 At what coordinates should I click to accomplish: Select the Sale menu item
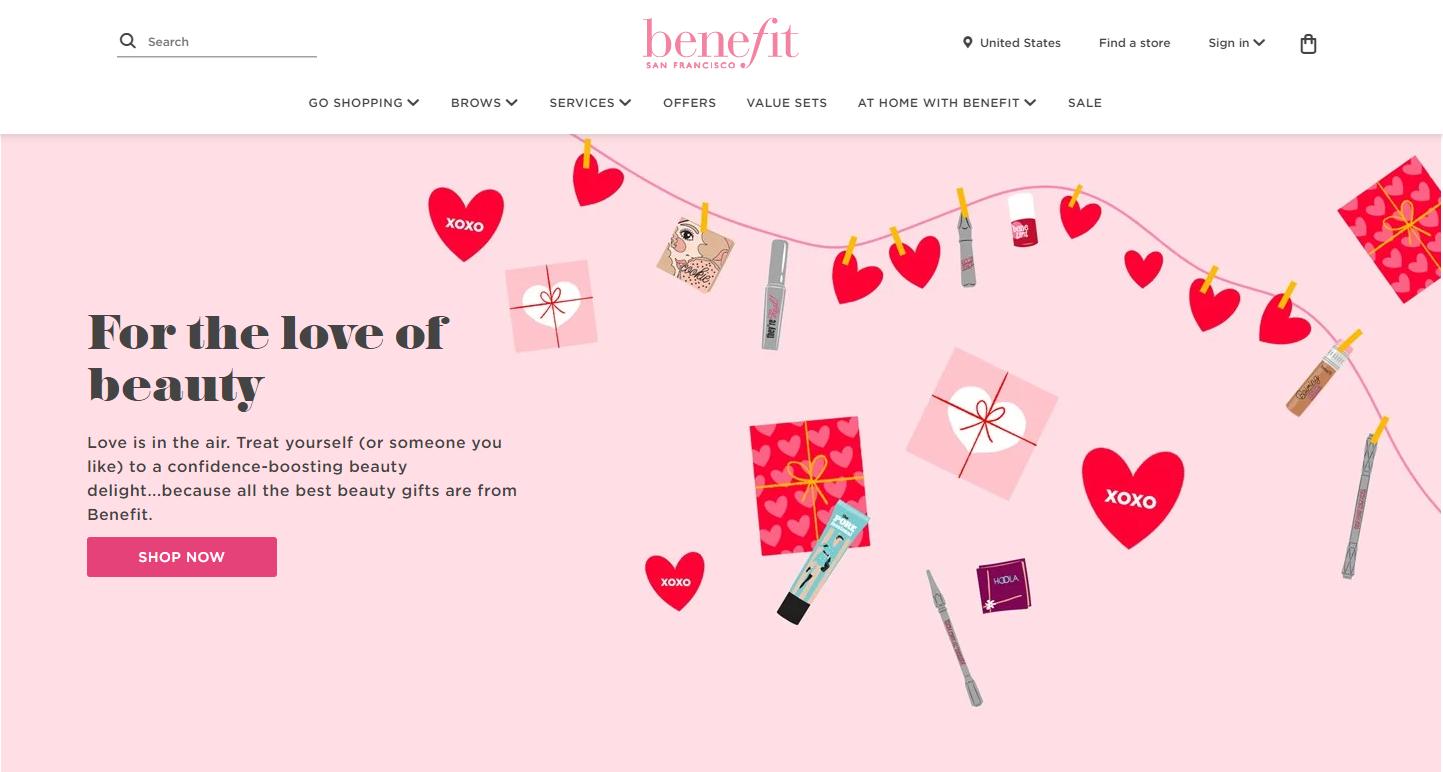point(1084,102)
